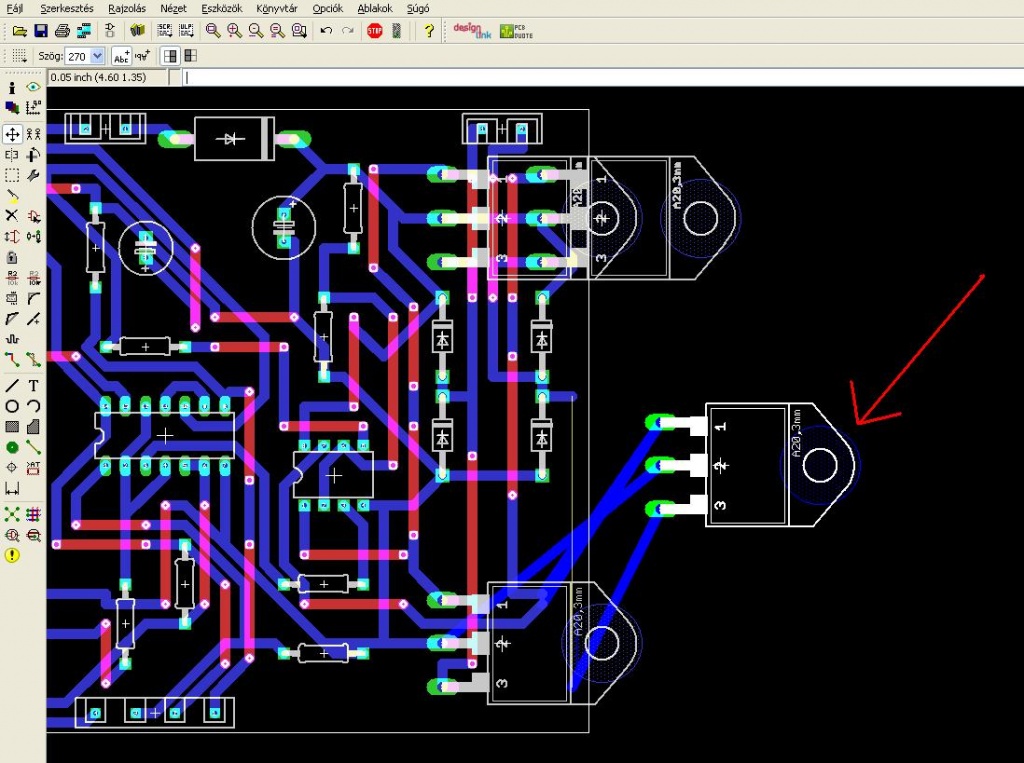The image size is (1024, 763).
Task: Open the Szerkesztés menu
Action: (x=67, y=8)
